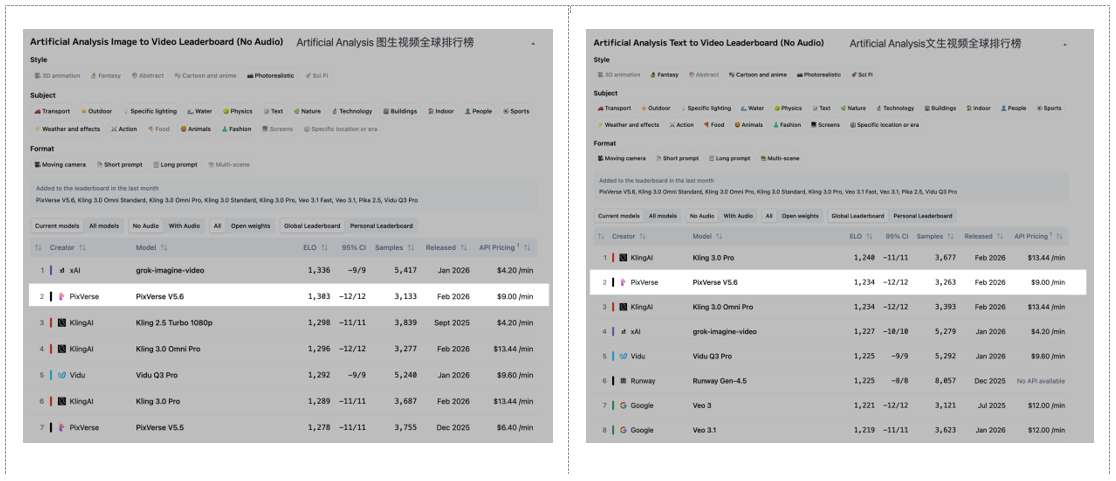Click the KlingAI logo beside Kling 2.5 Turbo 1080p
Screen dimensions: 1116x481
pyautogui.click(x=62, y=323)
